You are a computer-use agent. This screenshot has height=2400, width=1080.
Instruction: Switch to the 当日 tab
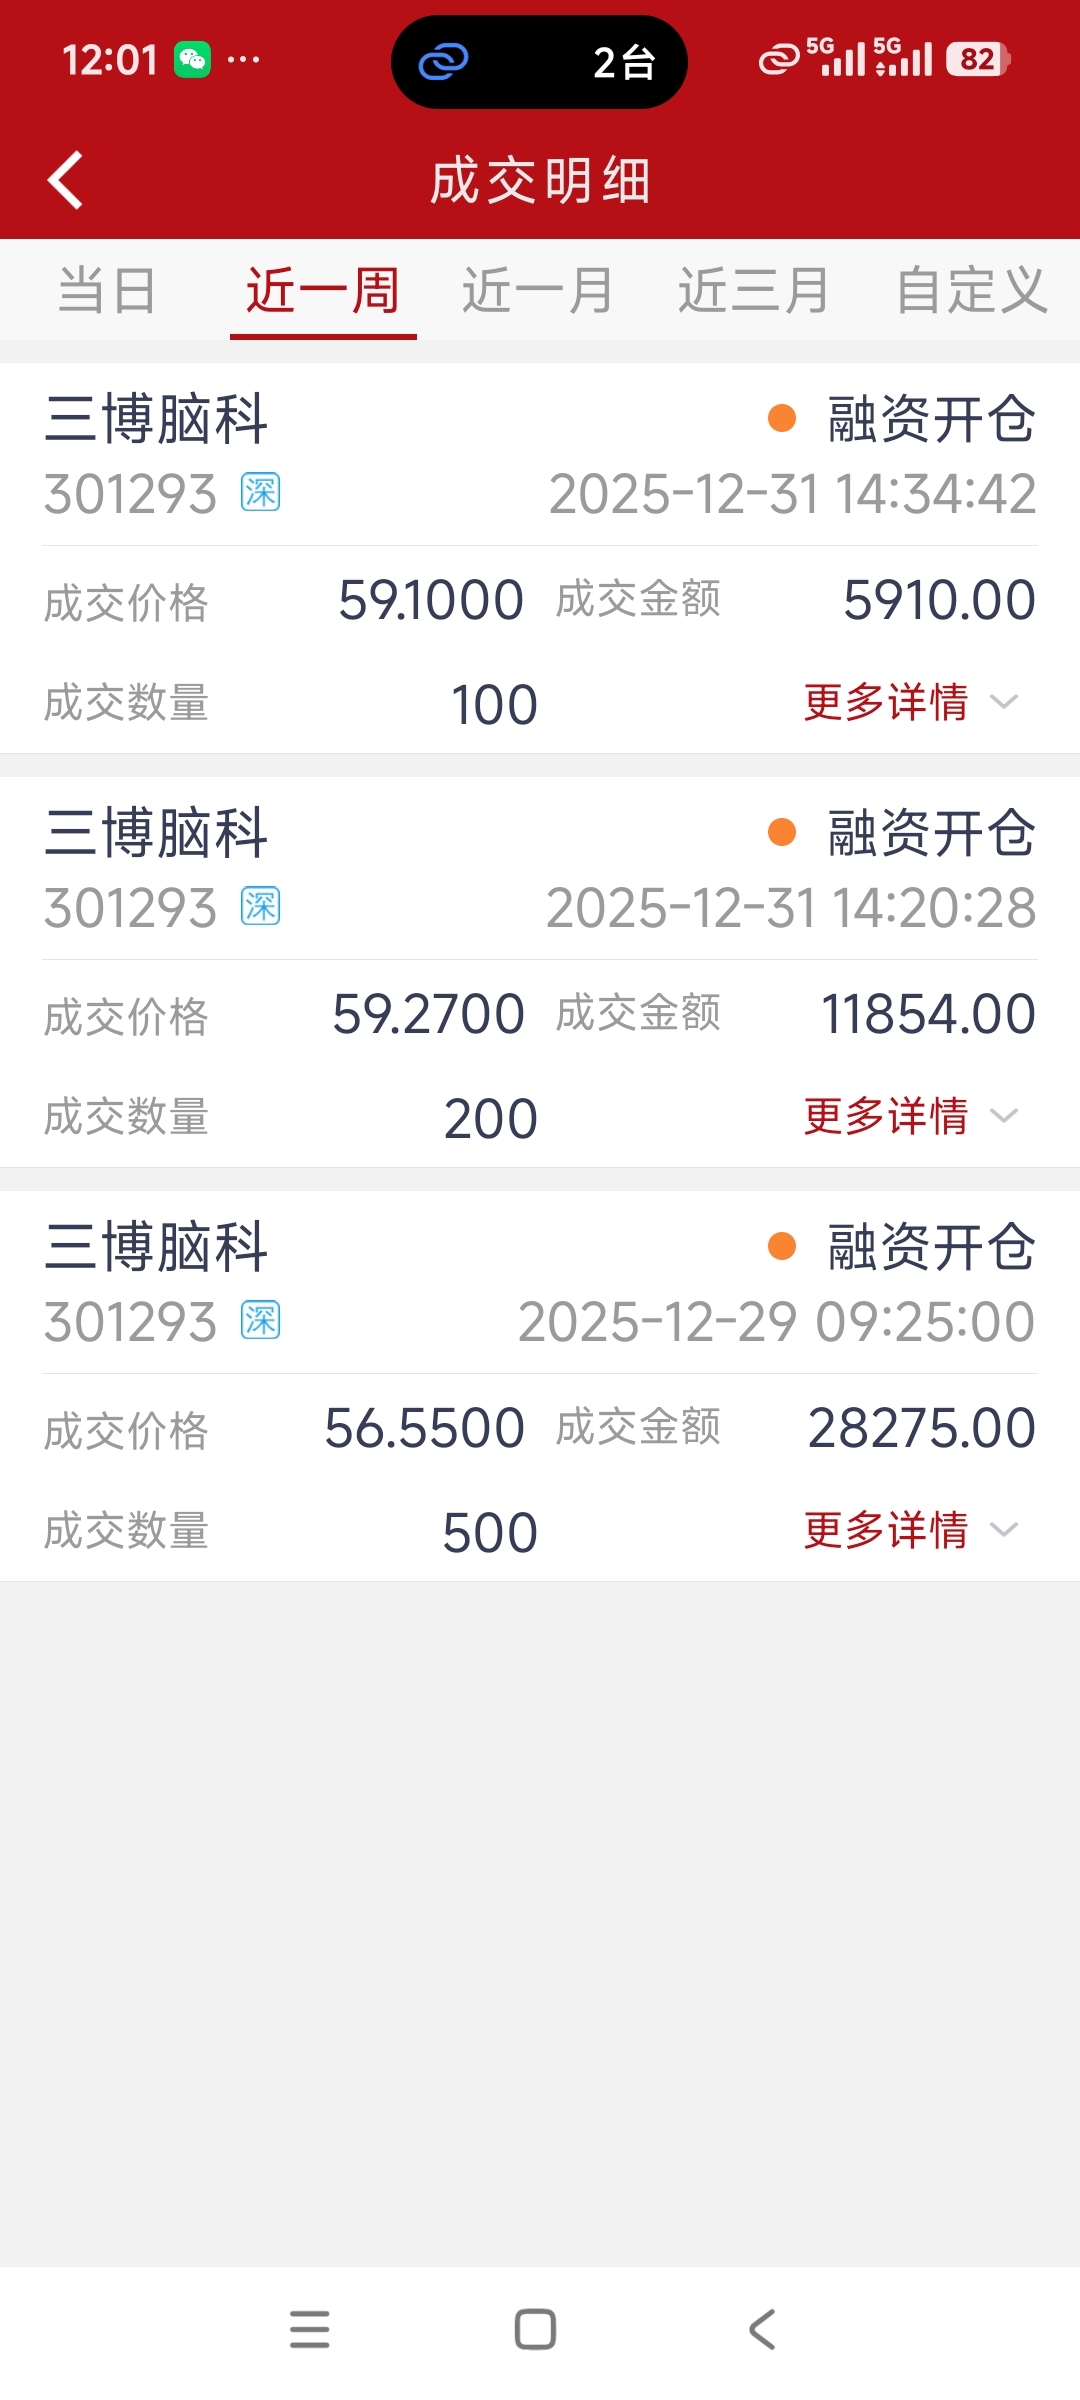[107, 291]
